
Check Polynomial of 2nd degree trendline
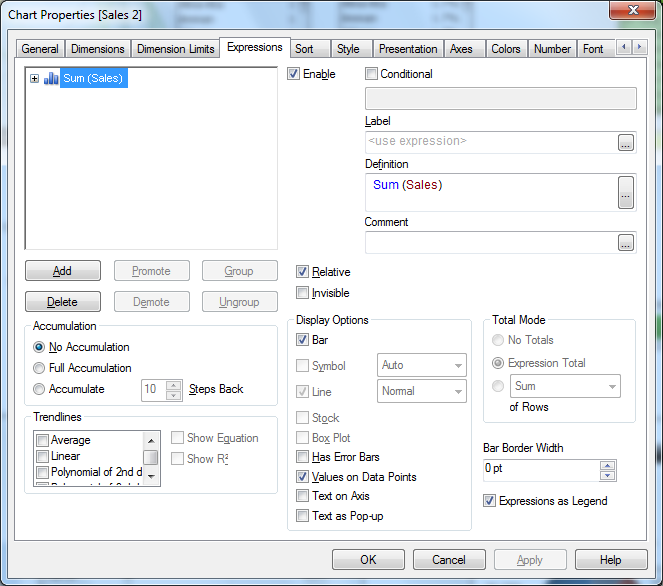[42, 472]
